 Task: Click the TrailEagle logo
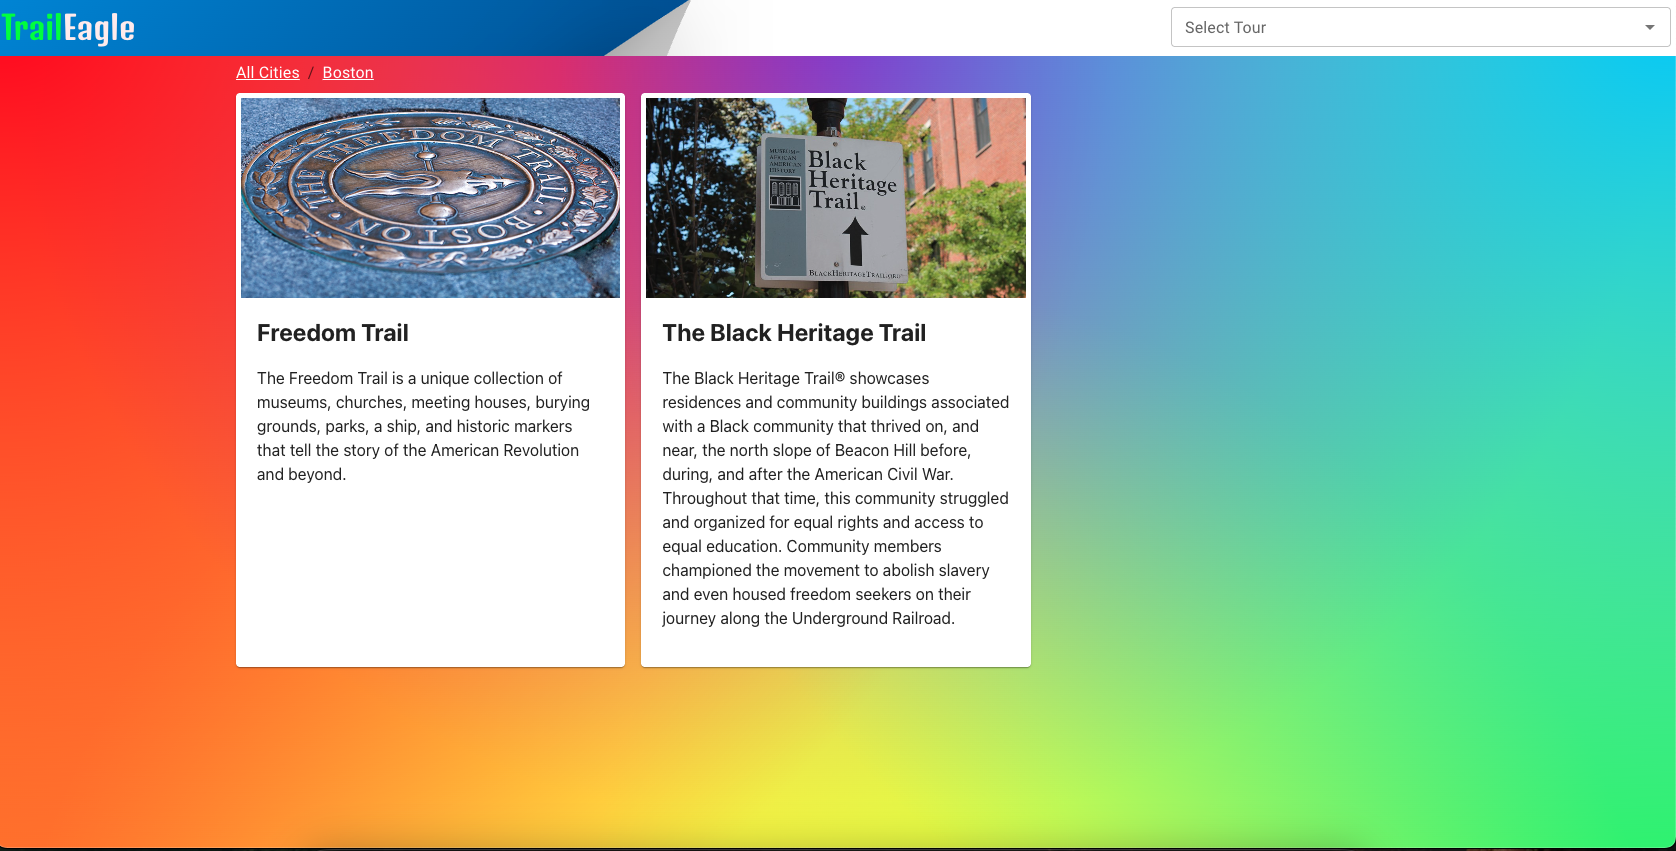tap(68, 28)
